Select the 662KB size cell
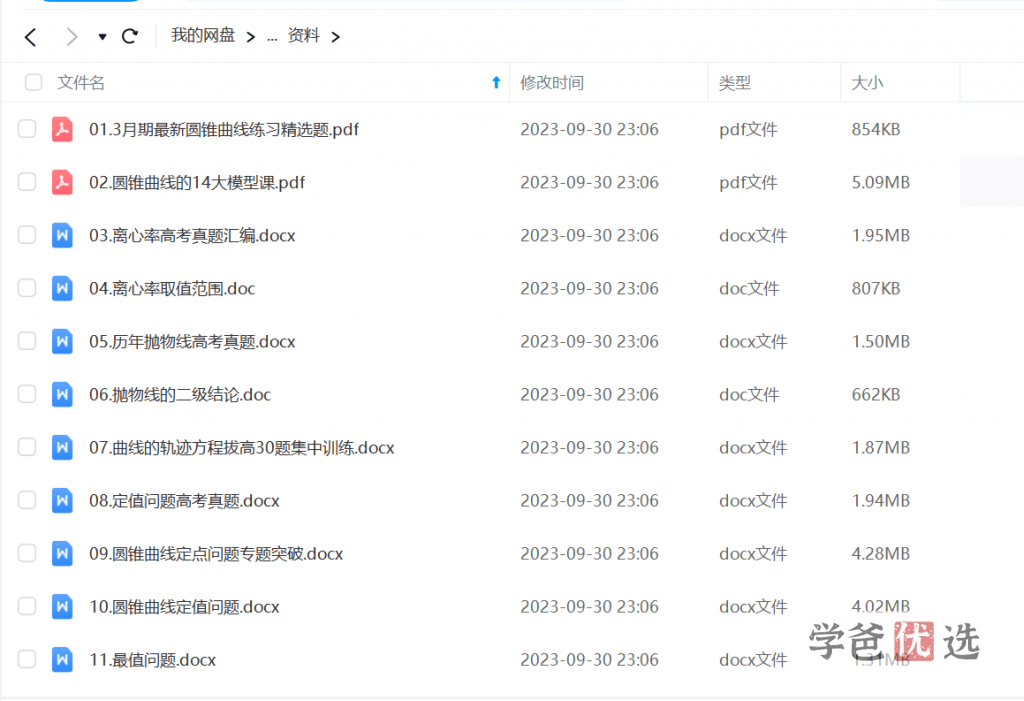Image resolution: width=1024 pixels, height=701 pixels. click(x=876, y=395)
